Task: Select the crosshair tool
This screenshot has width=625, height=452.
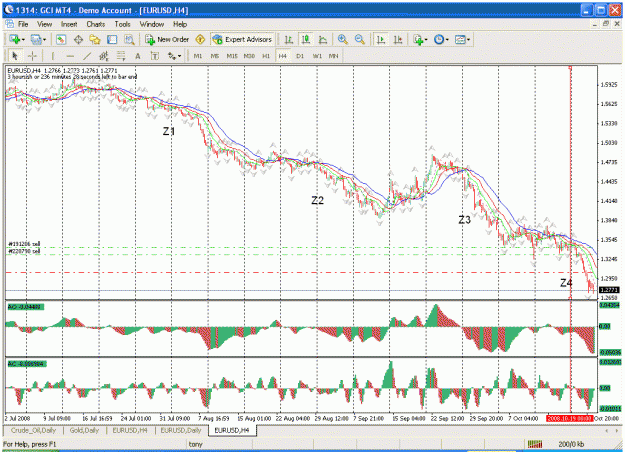Action: pos(32,56)
